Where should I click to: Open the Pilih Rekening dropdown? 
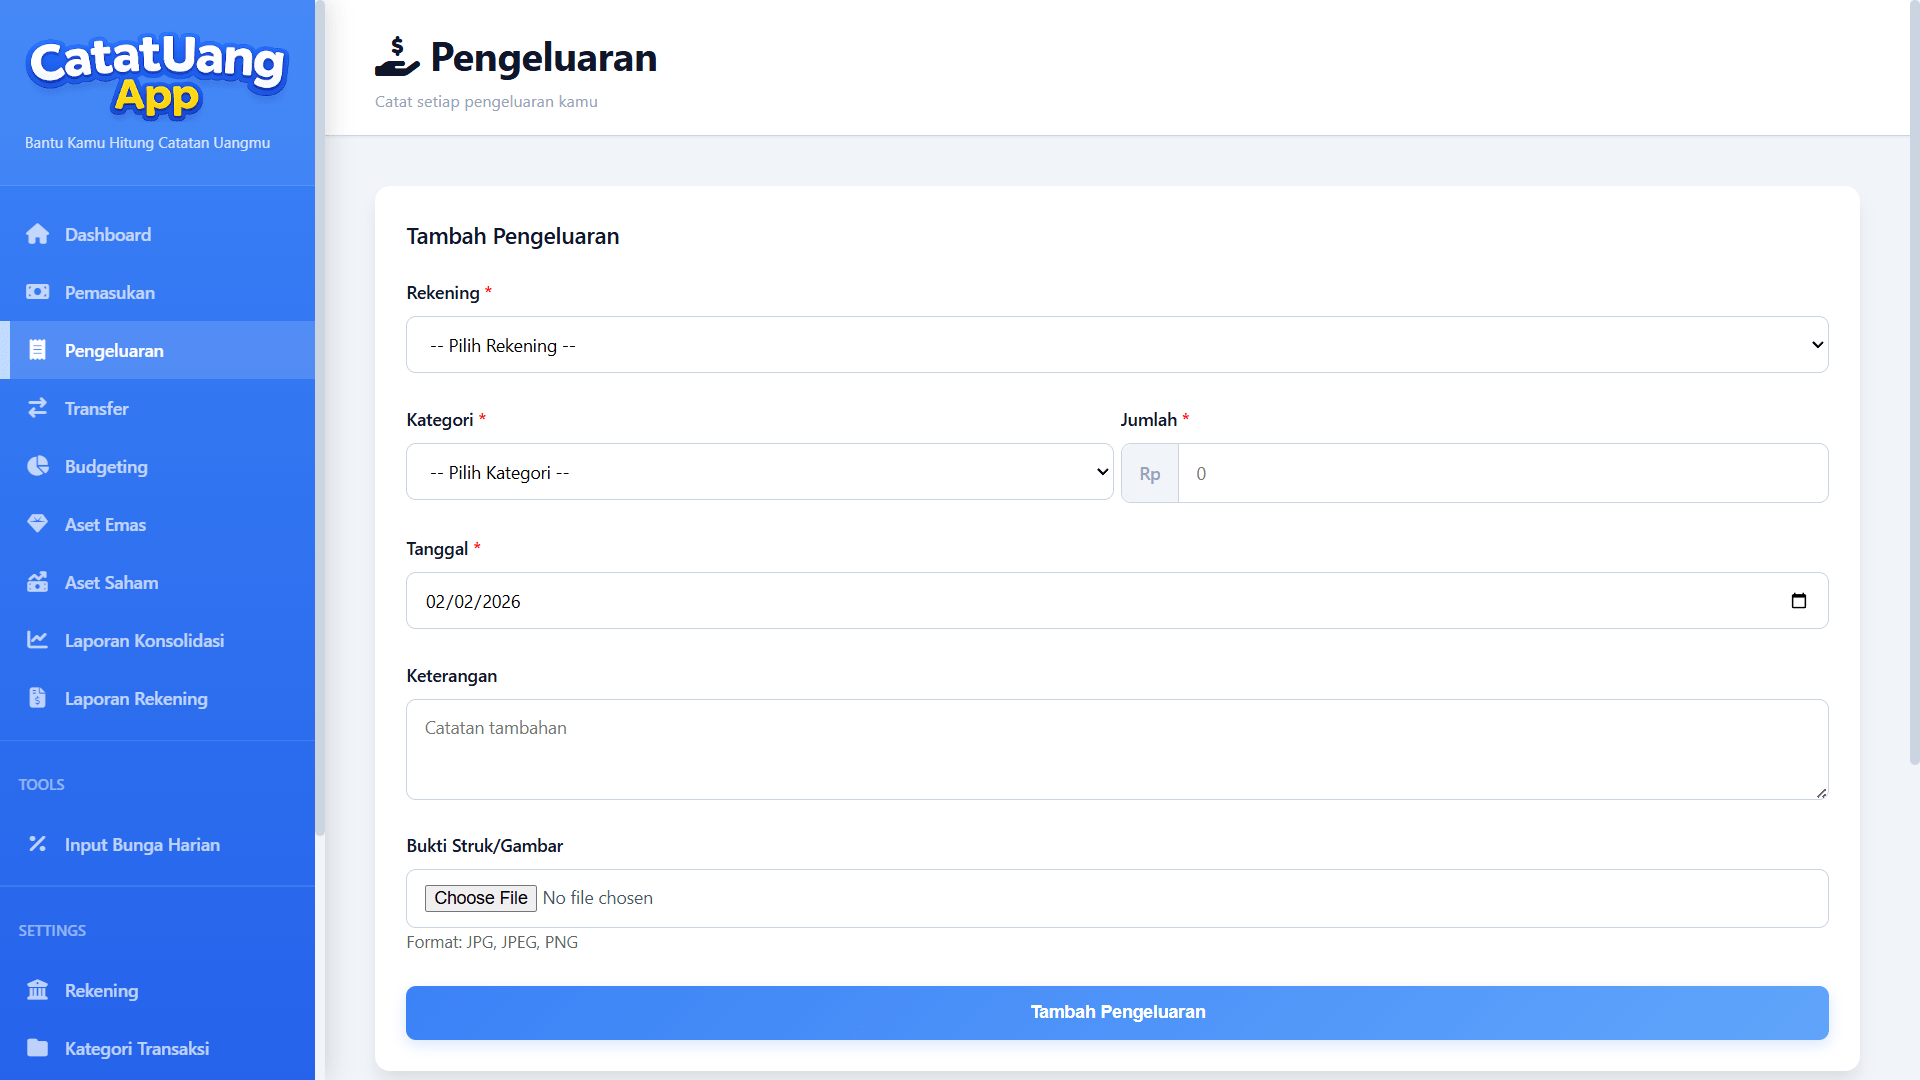[x=1116, y=345]
